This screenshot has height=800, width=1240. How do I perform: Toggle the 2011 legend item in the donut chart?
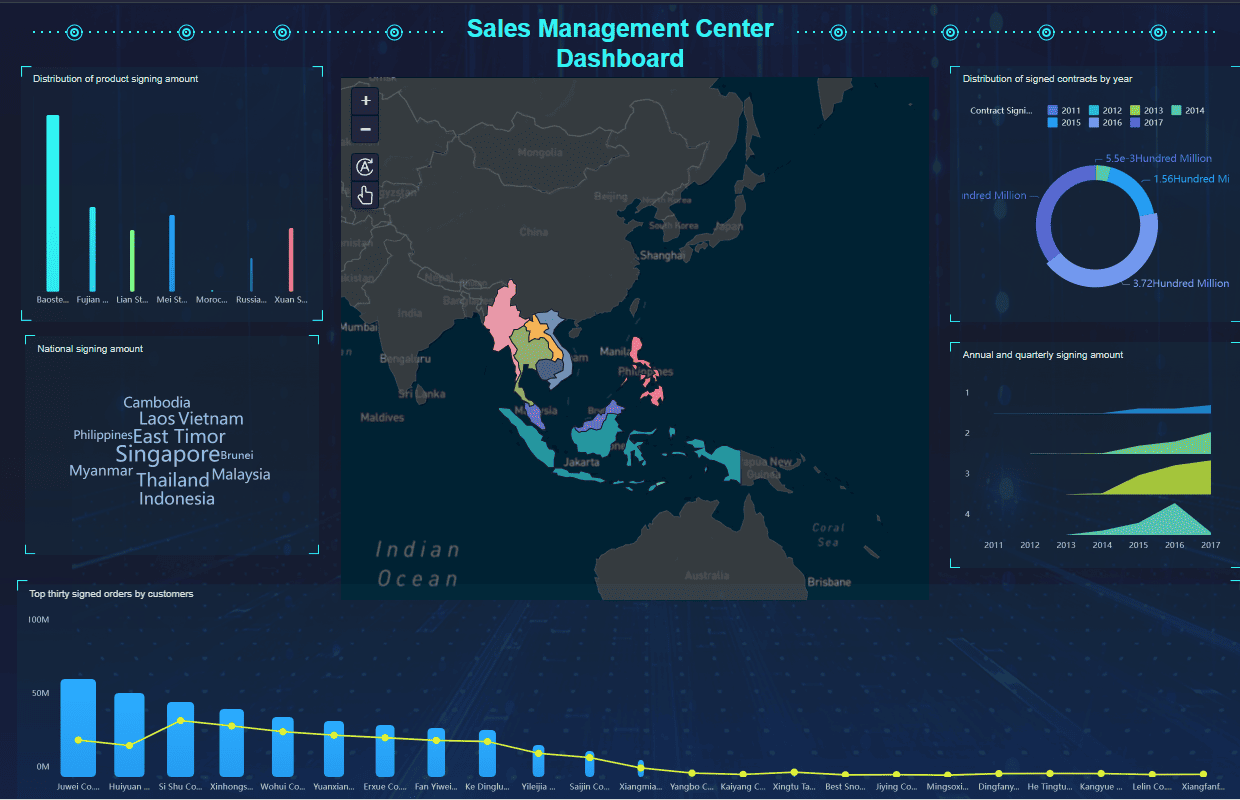[1064, 110]
